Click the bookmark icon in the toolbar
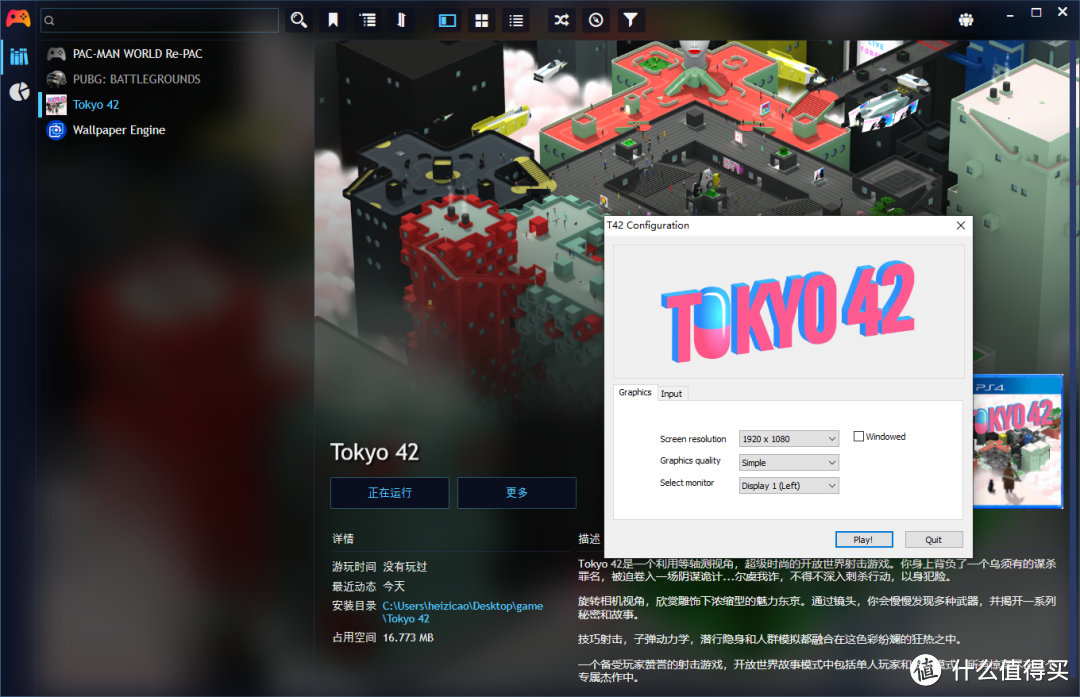The width and height of the screenshot is (1080, 697). (333, 20)
